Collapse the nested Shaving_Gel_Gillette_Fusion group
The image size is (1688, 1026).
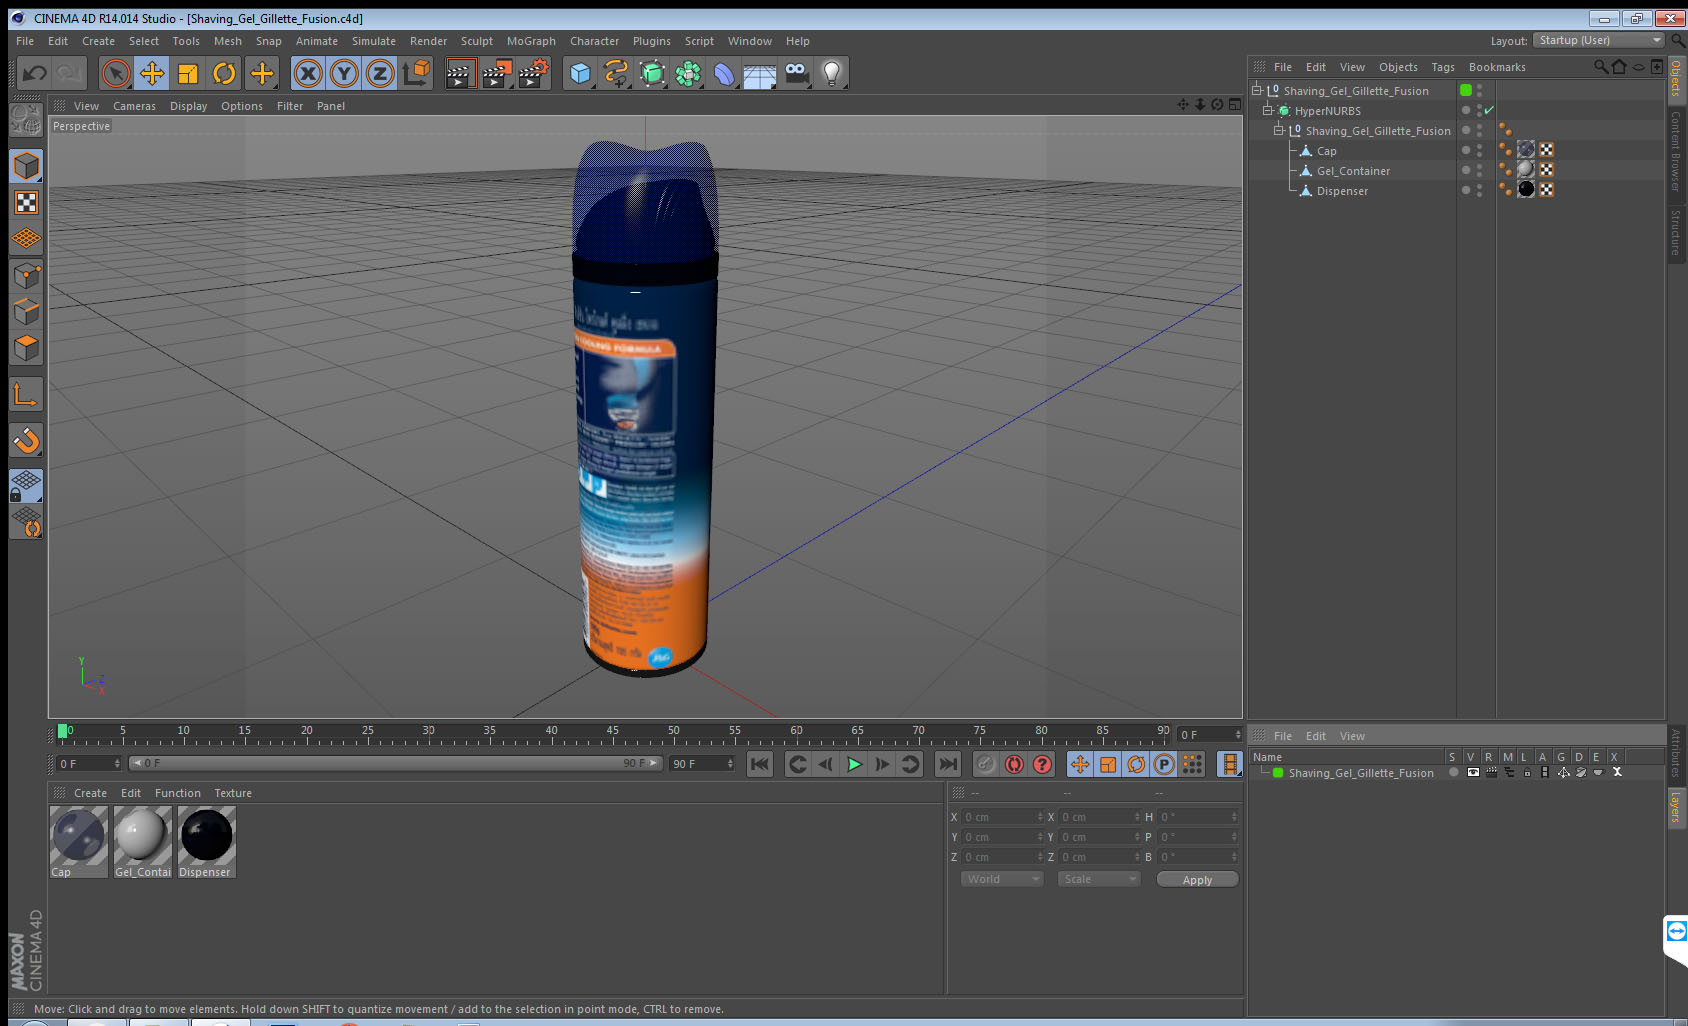(1278, 130)
